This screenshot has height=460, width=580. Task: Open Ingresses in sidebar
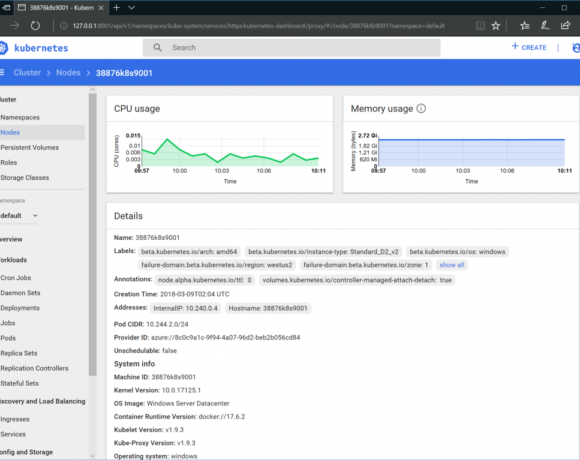(15, 419)
